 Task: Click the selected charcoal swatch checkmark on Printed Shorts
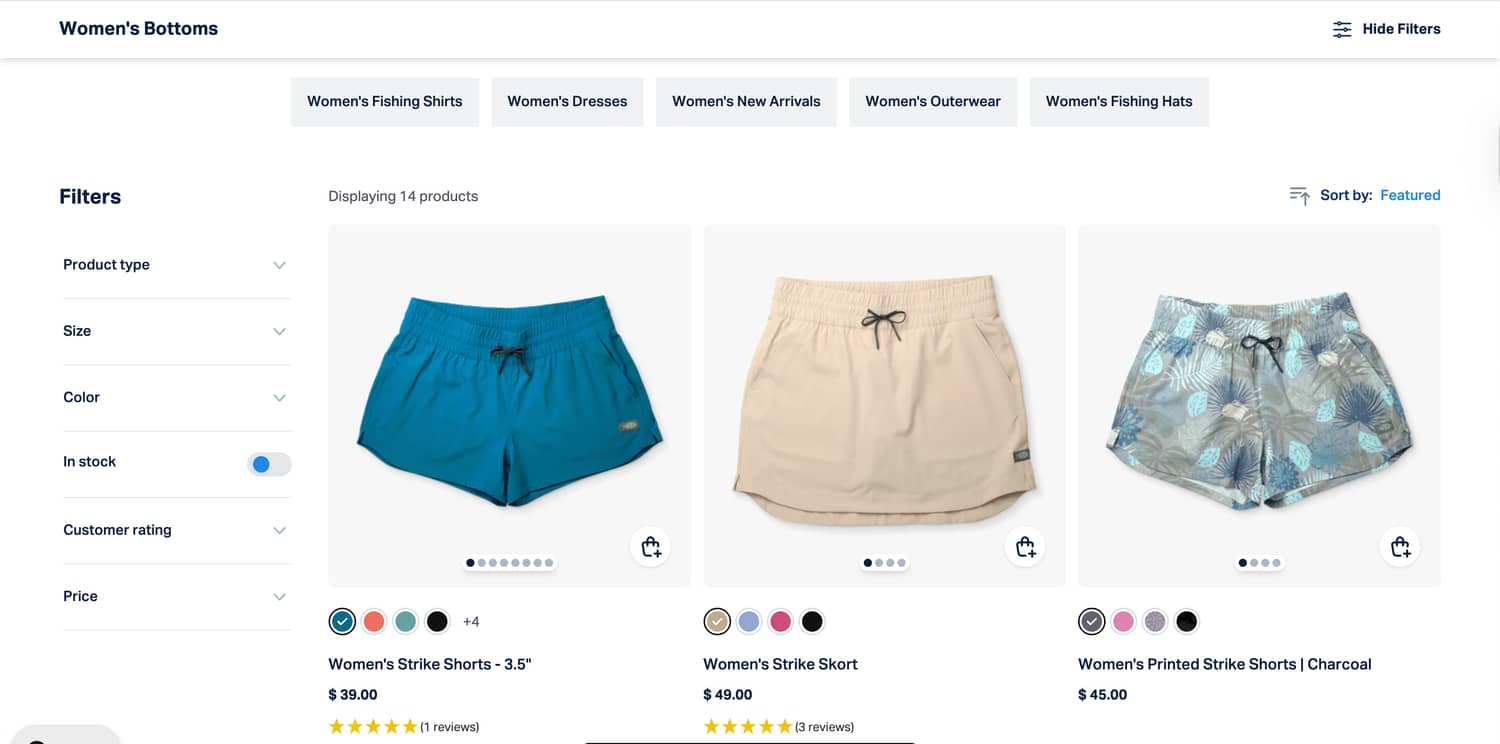(x=1091, y=621)
